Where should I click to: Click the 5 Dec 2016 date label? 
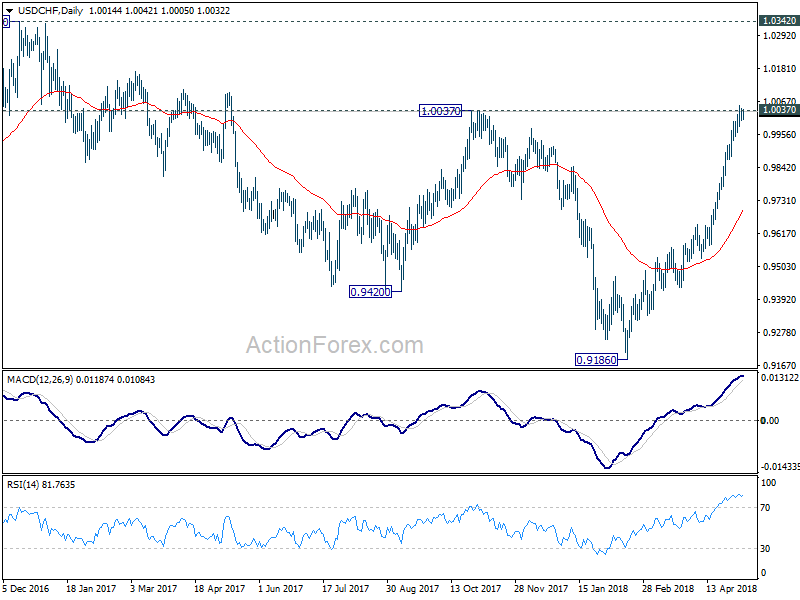click(26, 589)
